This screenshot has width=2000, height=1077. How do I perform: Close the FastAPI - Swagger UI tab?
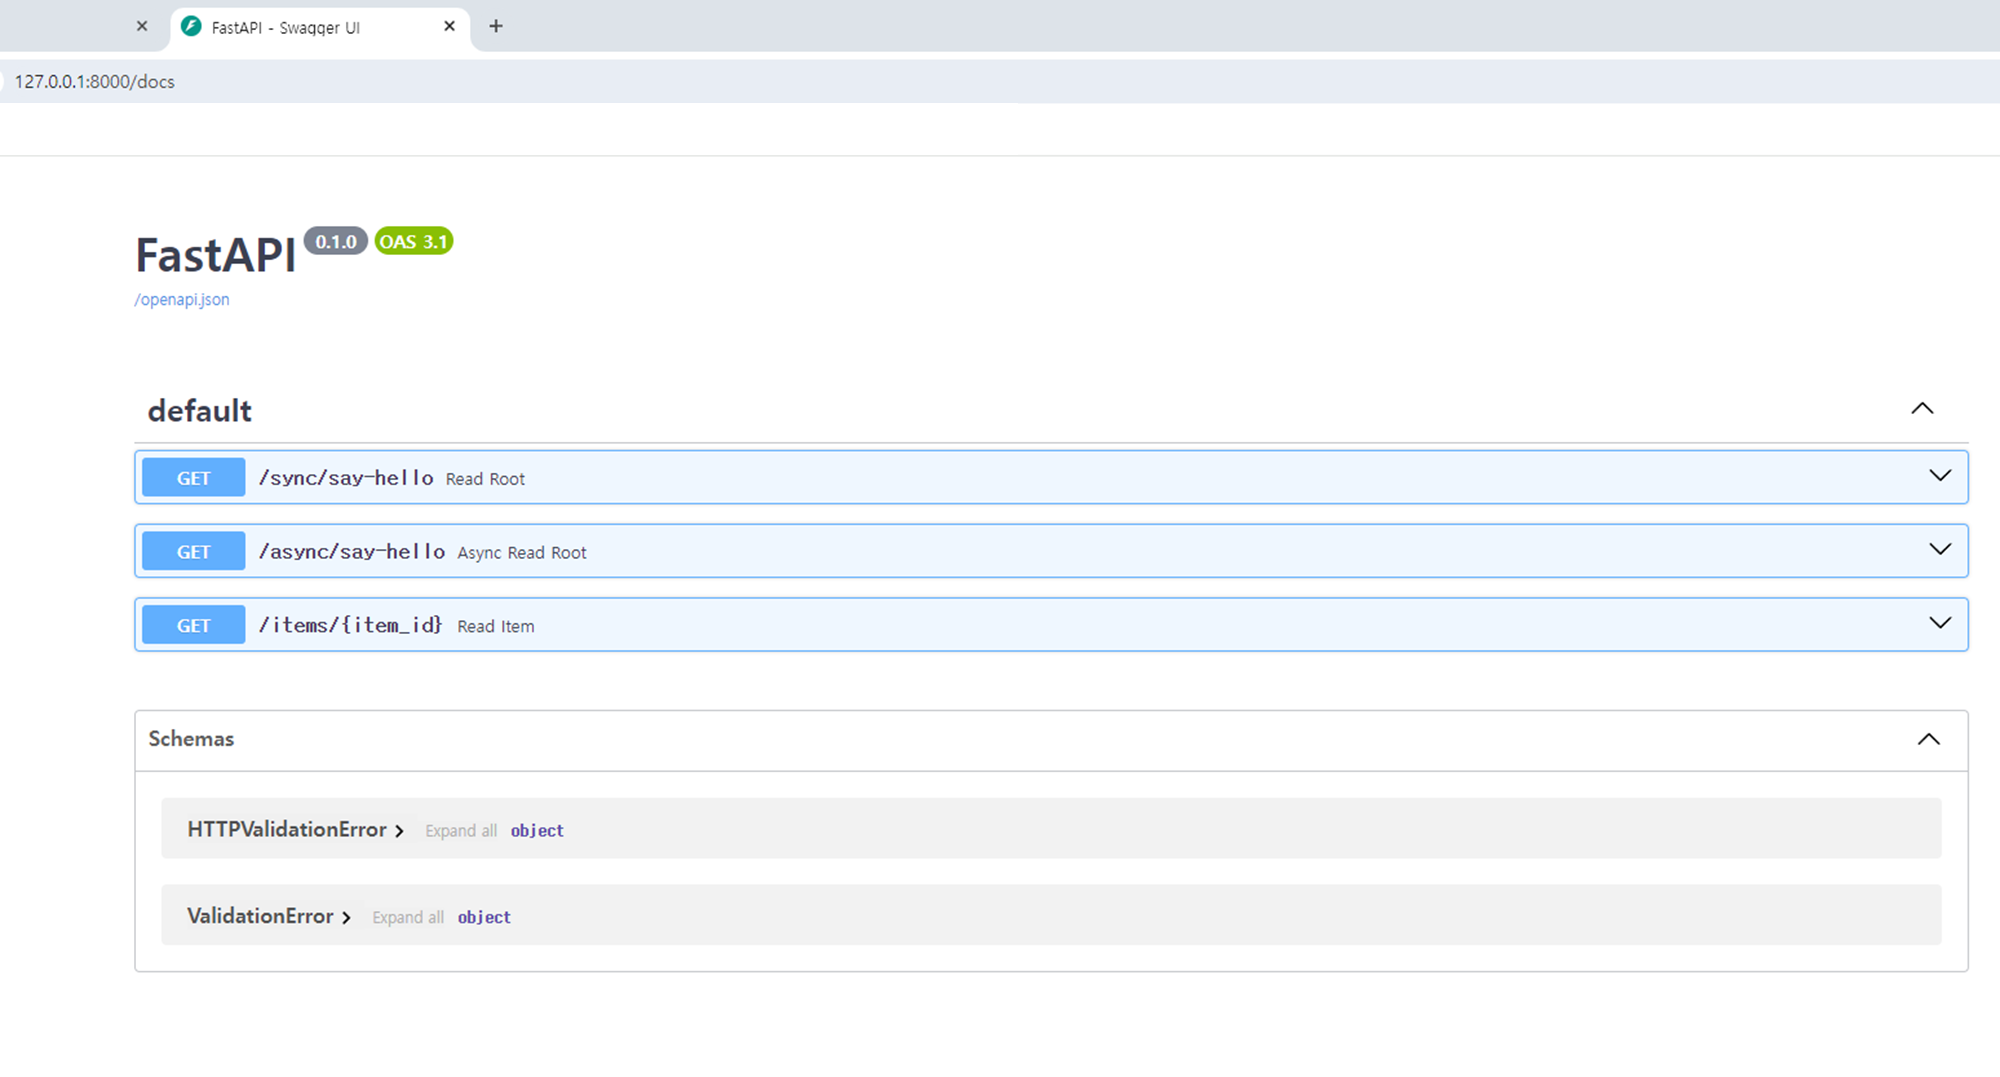(x=449, y=26)
